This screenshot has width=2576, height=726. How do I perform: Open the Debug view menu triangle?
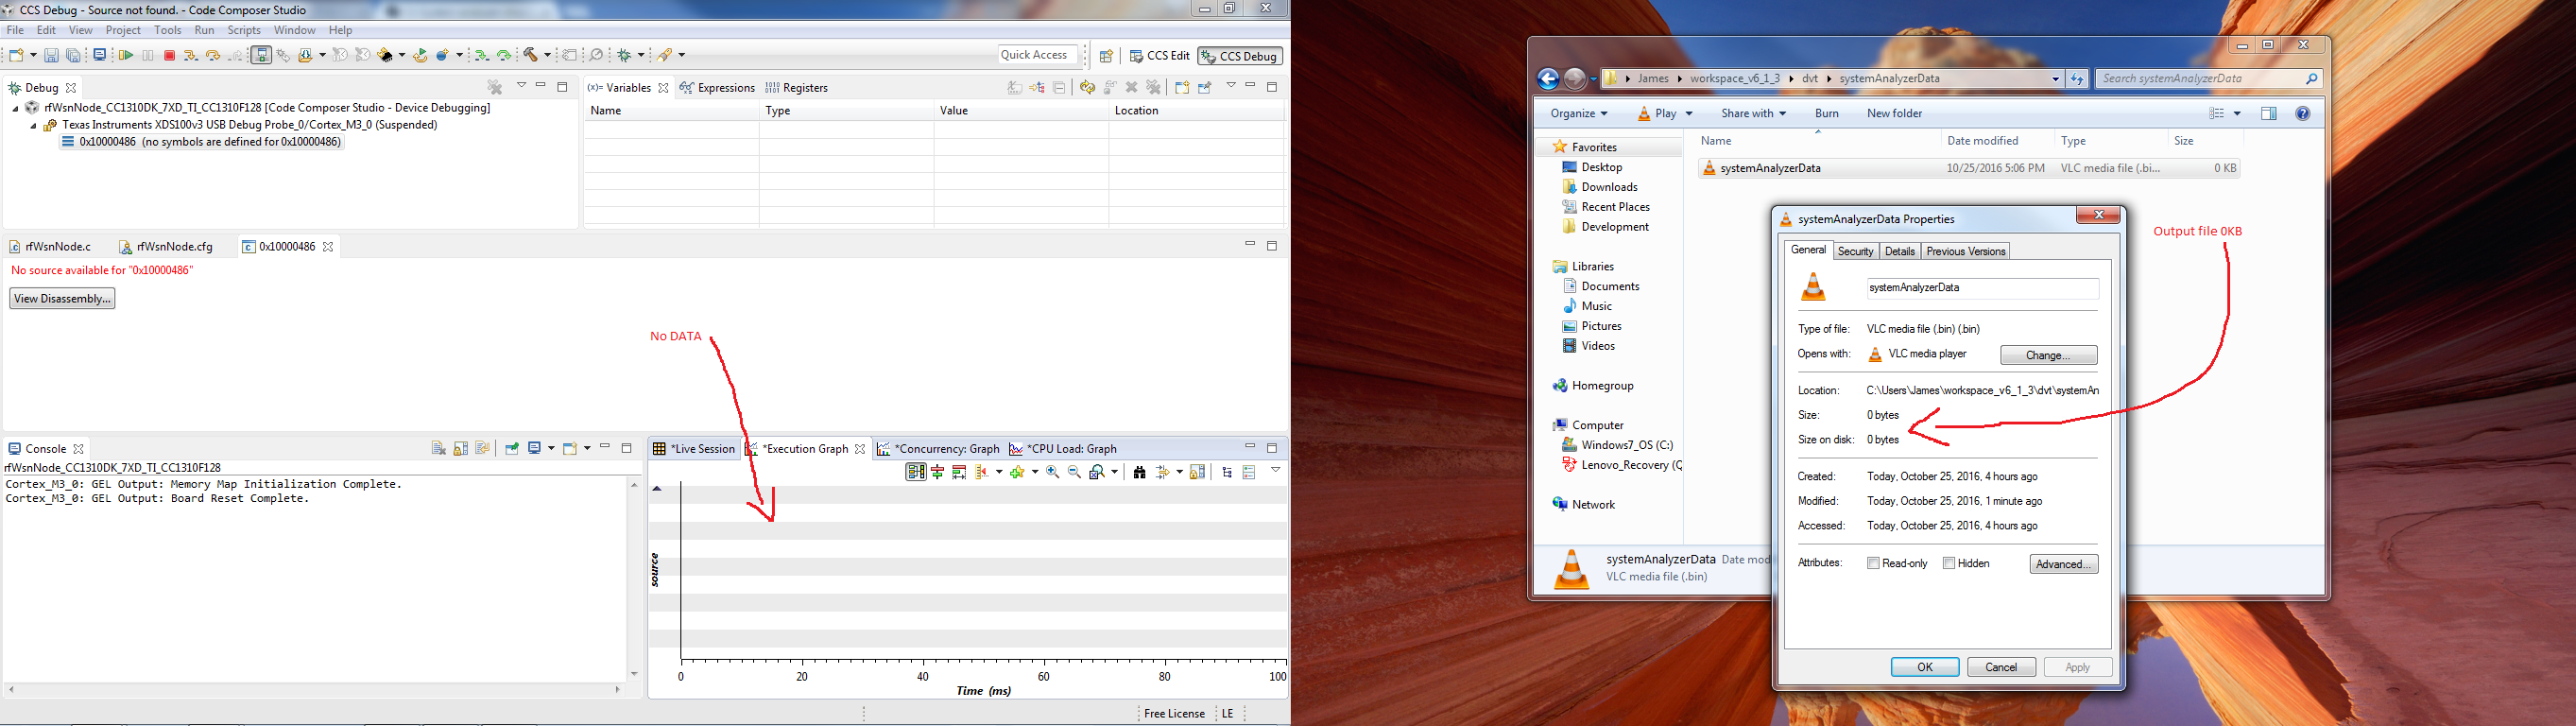pyautogui.click(x=521, y=85)
